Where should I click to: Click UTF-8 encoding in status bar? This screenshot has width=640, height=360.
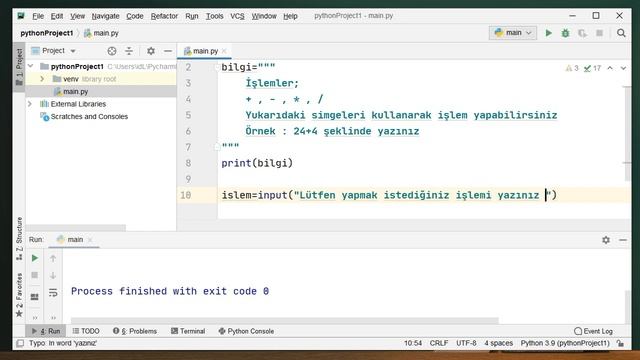coord(466,343)
